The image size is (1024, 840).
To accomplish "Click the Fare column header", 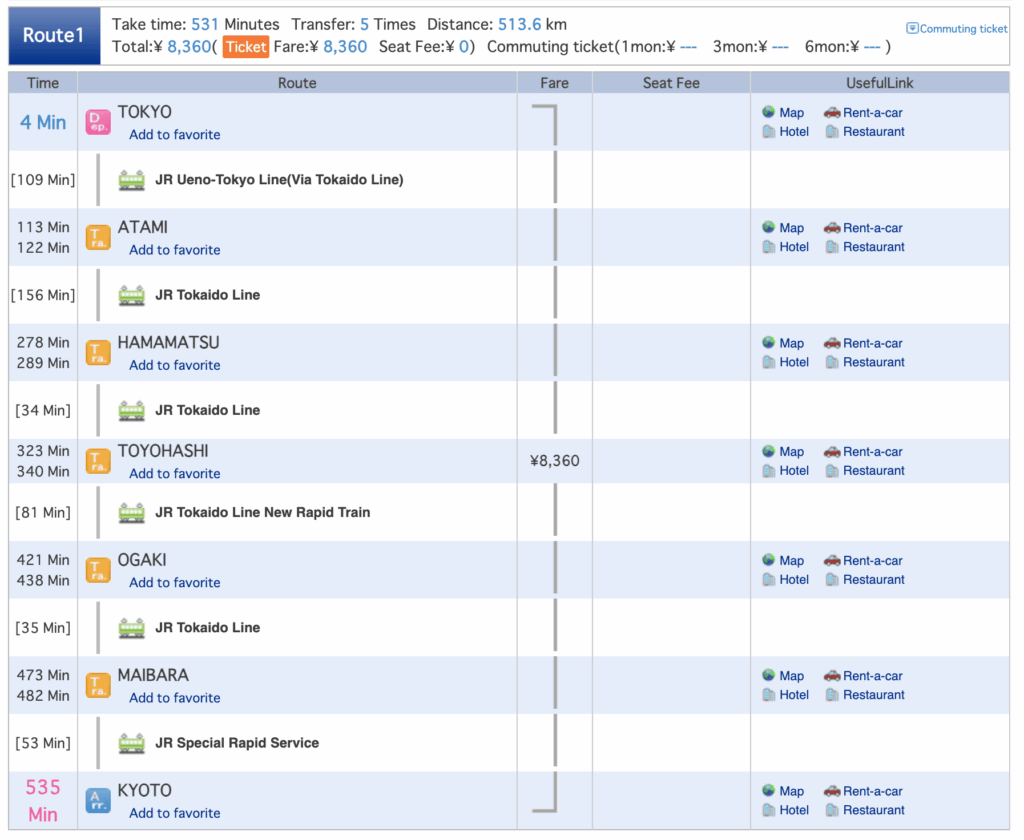I will [554, 83].
